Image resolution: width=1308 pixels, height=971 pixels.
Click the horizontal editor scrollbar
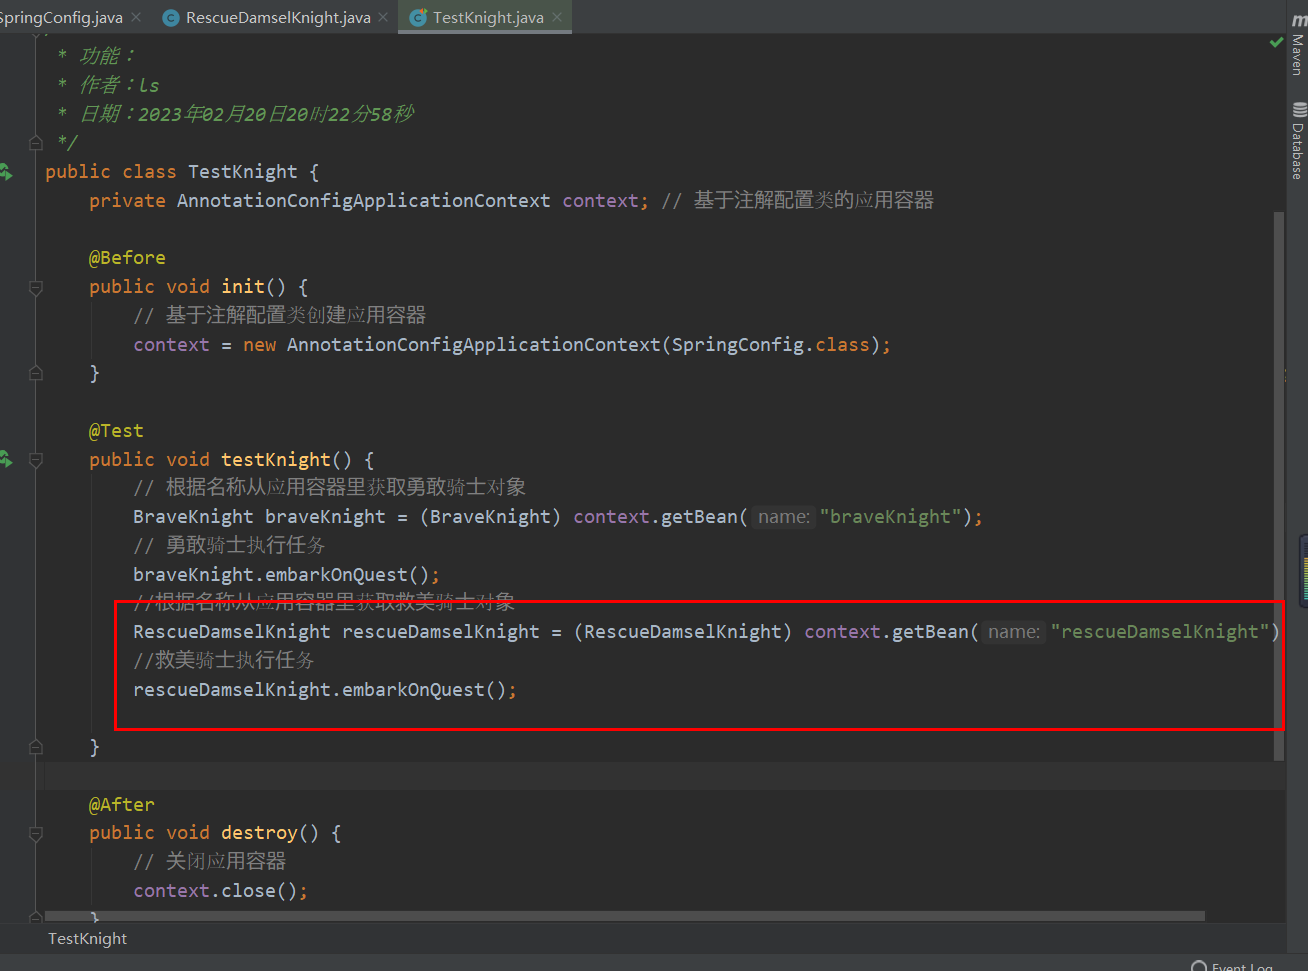[625, 916]
